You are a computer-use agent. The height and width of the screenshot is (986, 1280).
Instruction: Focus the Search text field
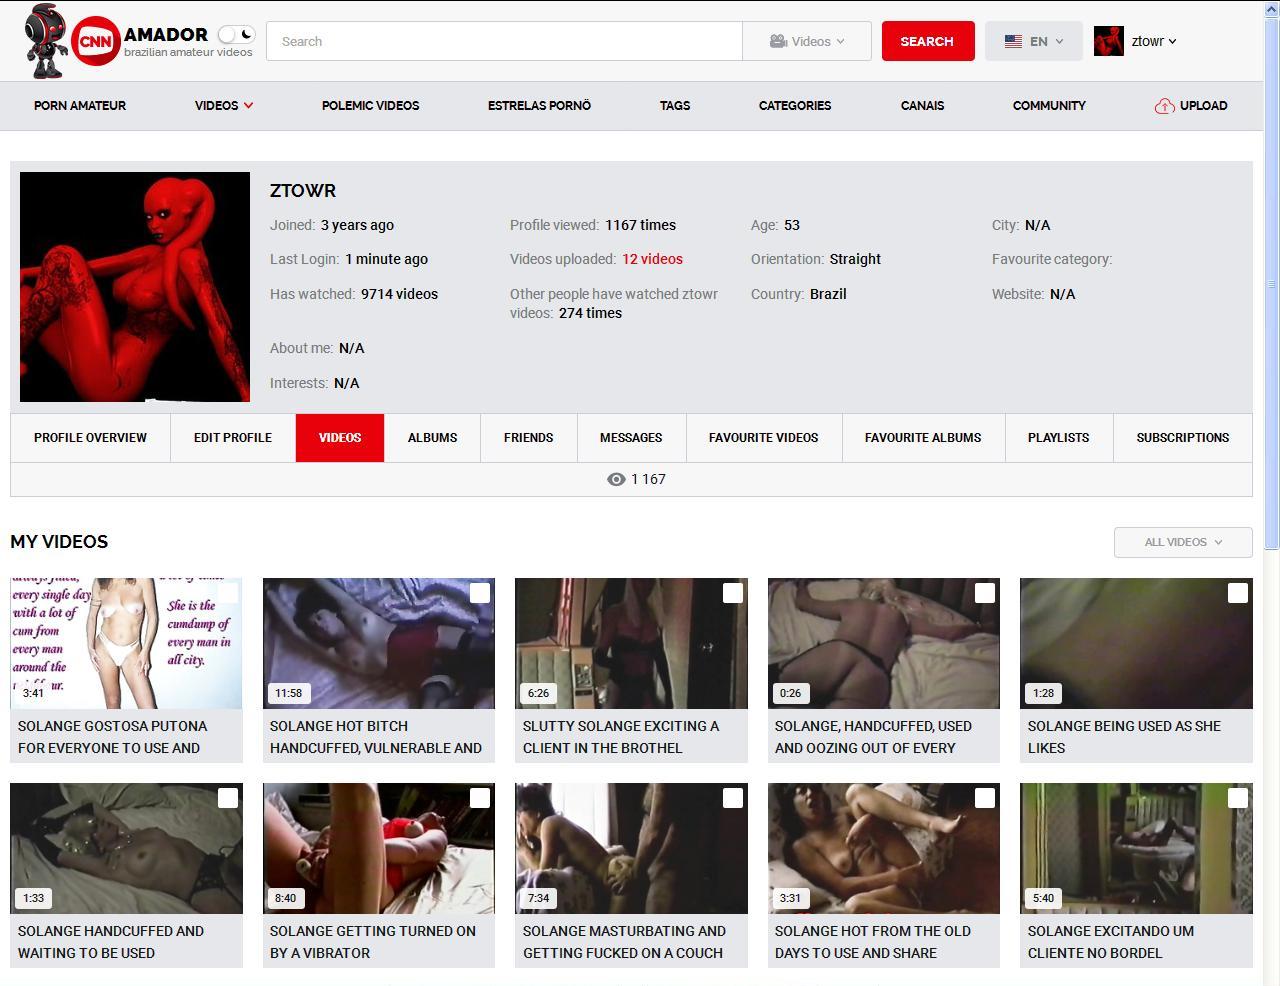504,42
